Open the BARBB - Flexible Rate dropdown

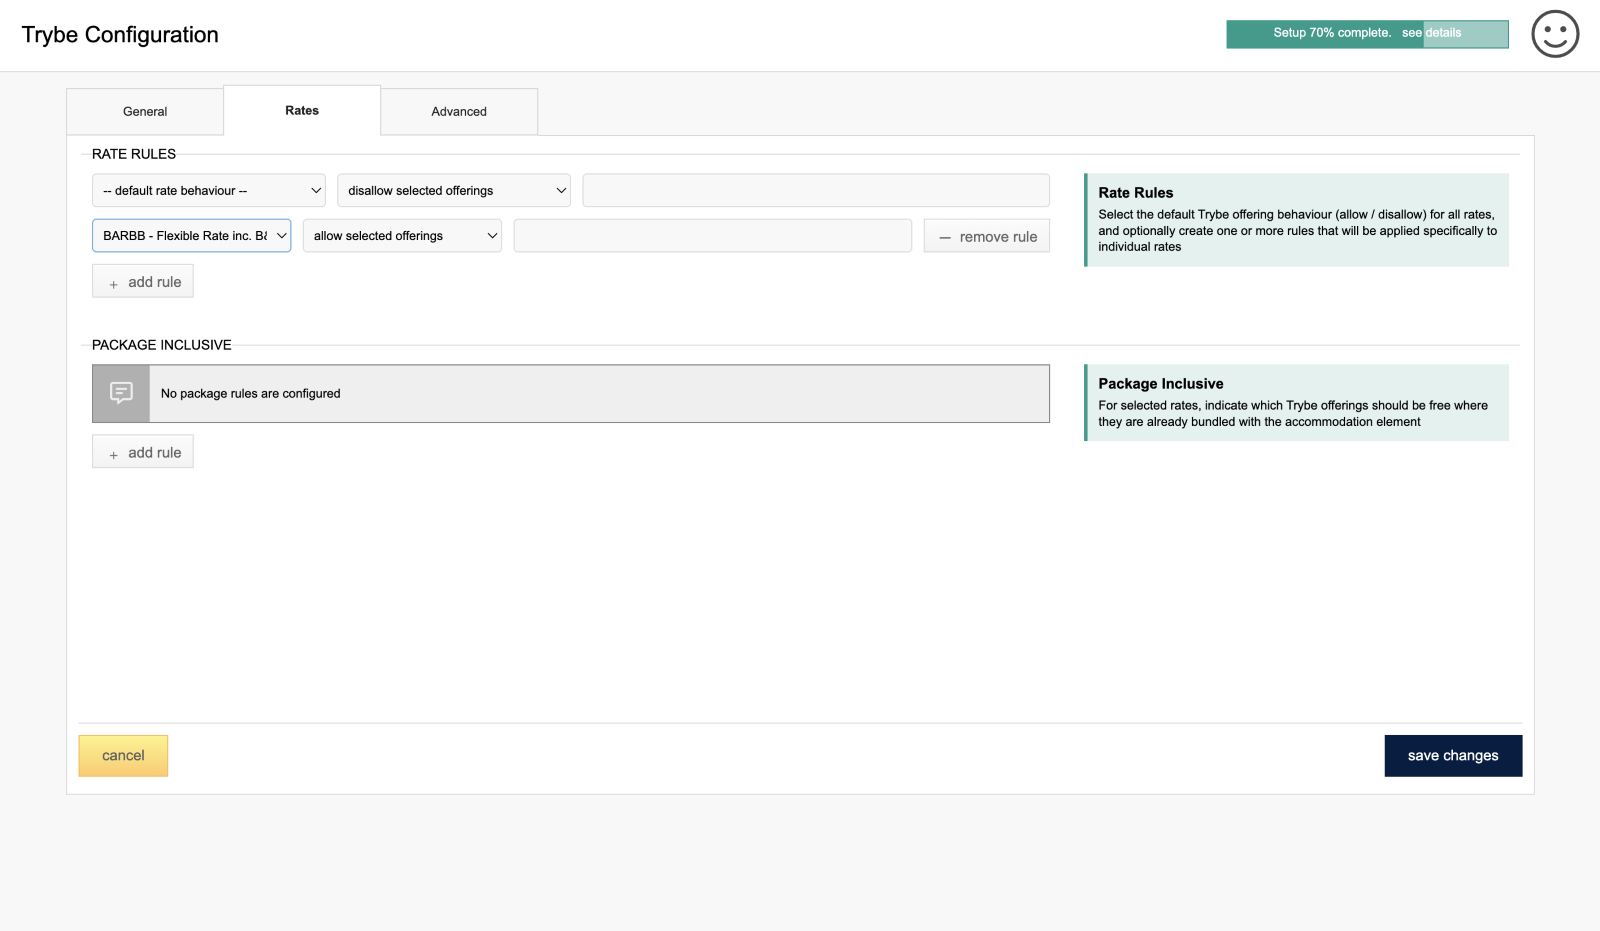[192, 236]
